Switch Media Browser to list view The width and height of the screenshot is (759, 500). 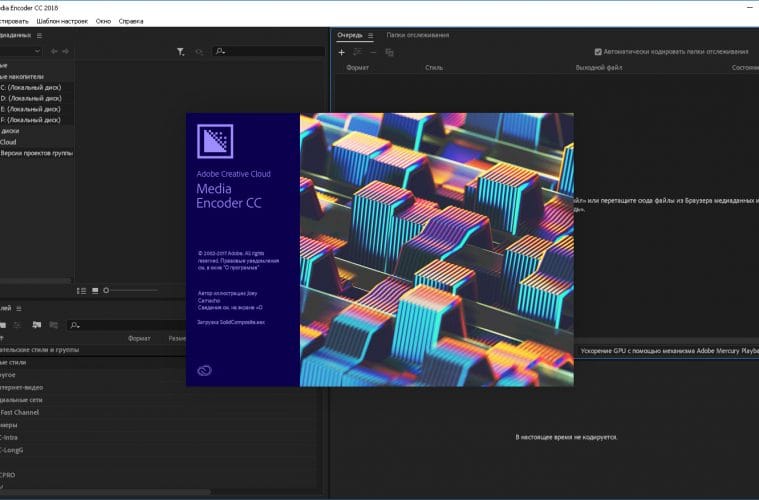click(82, 290)
